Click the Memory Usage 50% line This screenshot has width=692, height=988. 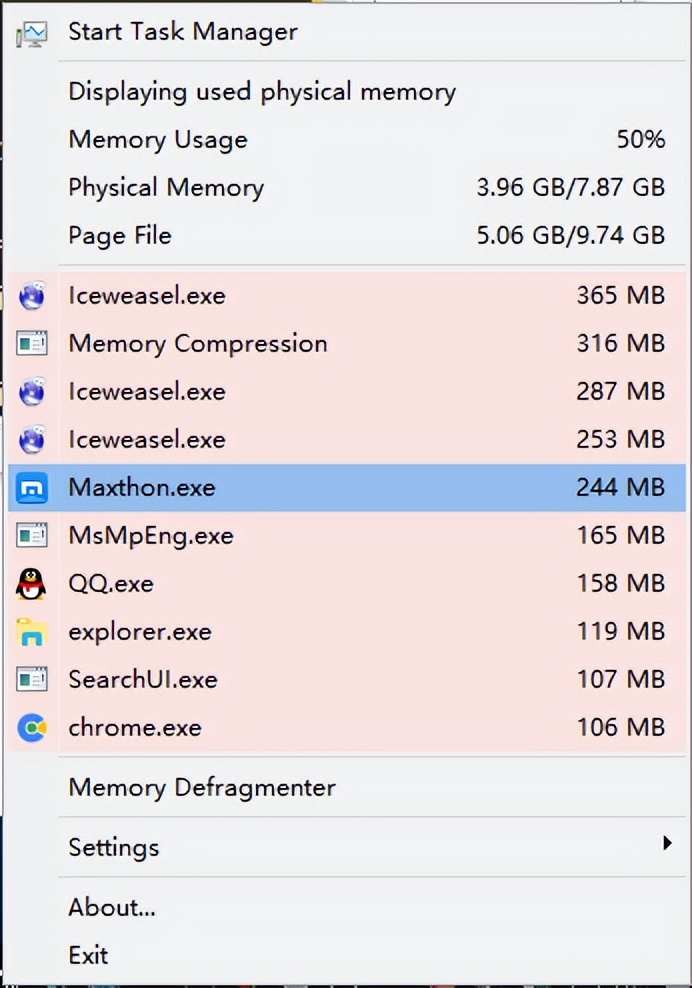[x=366, y=140]
